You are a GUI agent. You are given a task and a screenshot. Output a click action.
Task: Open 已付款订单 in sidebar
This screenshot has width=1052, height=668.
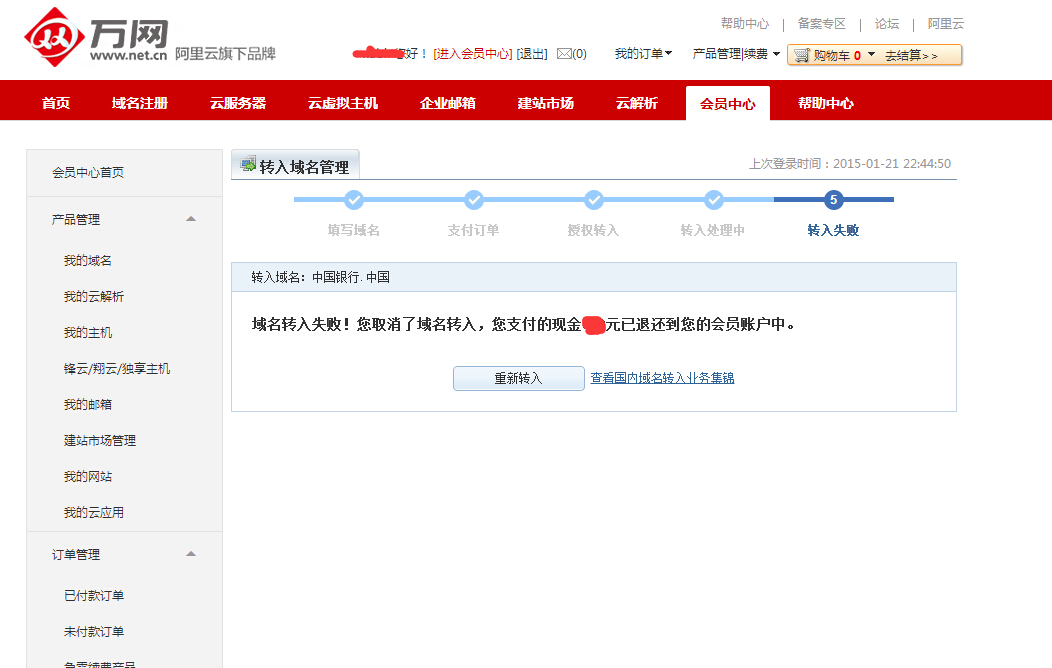pyautogui.click(x=94, y=596)
